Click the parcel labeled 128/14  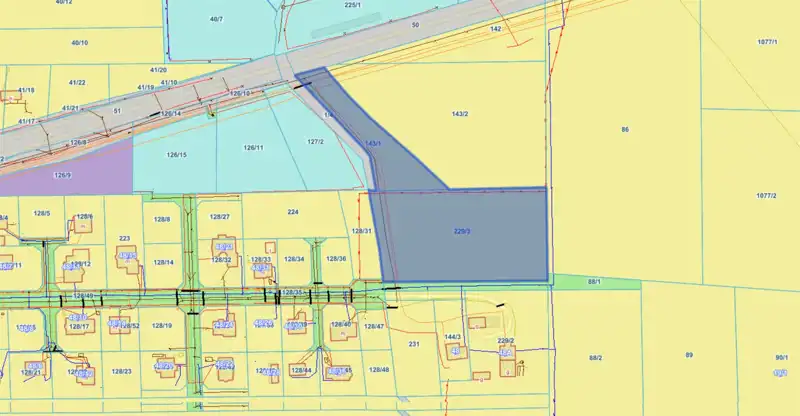click(164, 262)
